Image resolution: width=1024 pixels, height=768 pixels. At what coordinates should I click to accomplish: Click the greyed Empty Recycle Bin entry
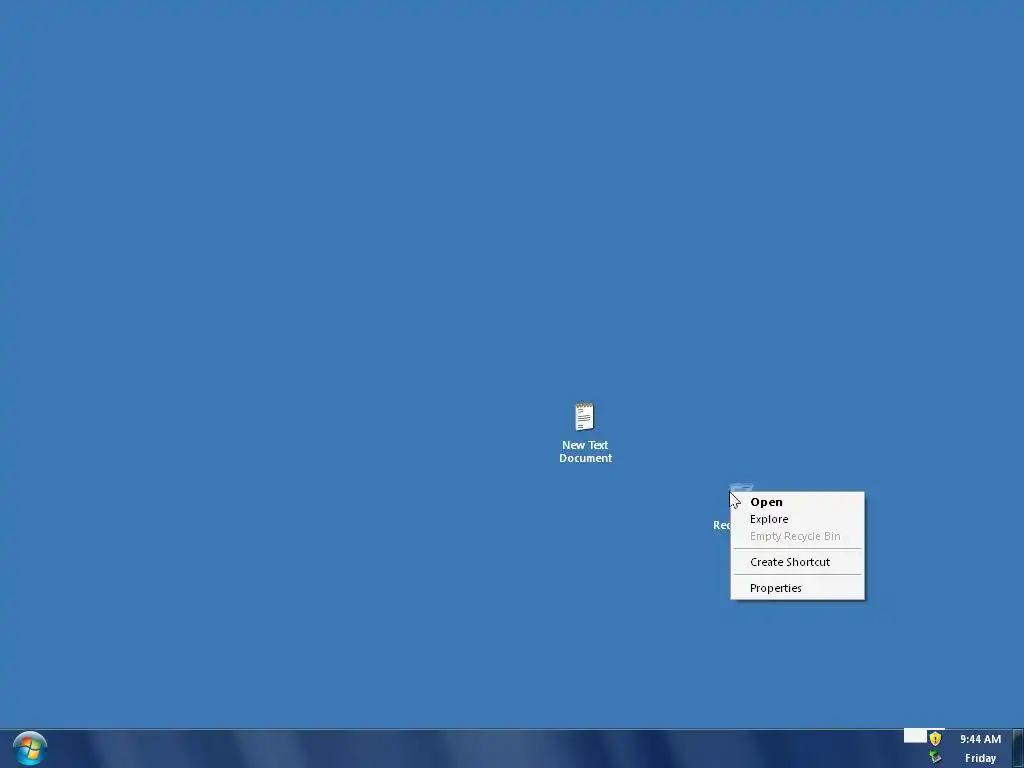pos(797,536)
